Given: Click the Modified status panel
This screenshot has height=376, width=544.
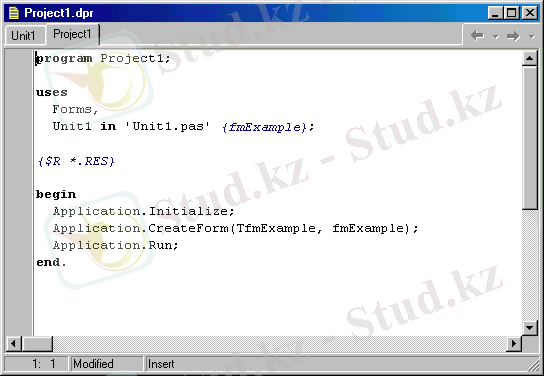Looking at the screenshot, I should [107, 364].
